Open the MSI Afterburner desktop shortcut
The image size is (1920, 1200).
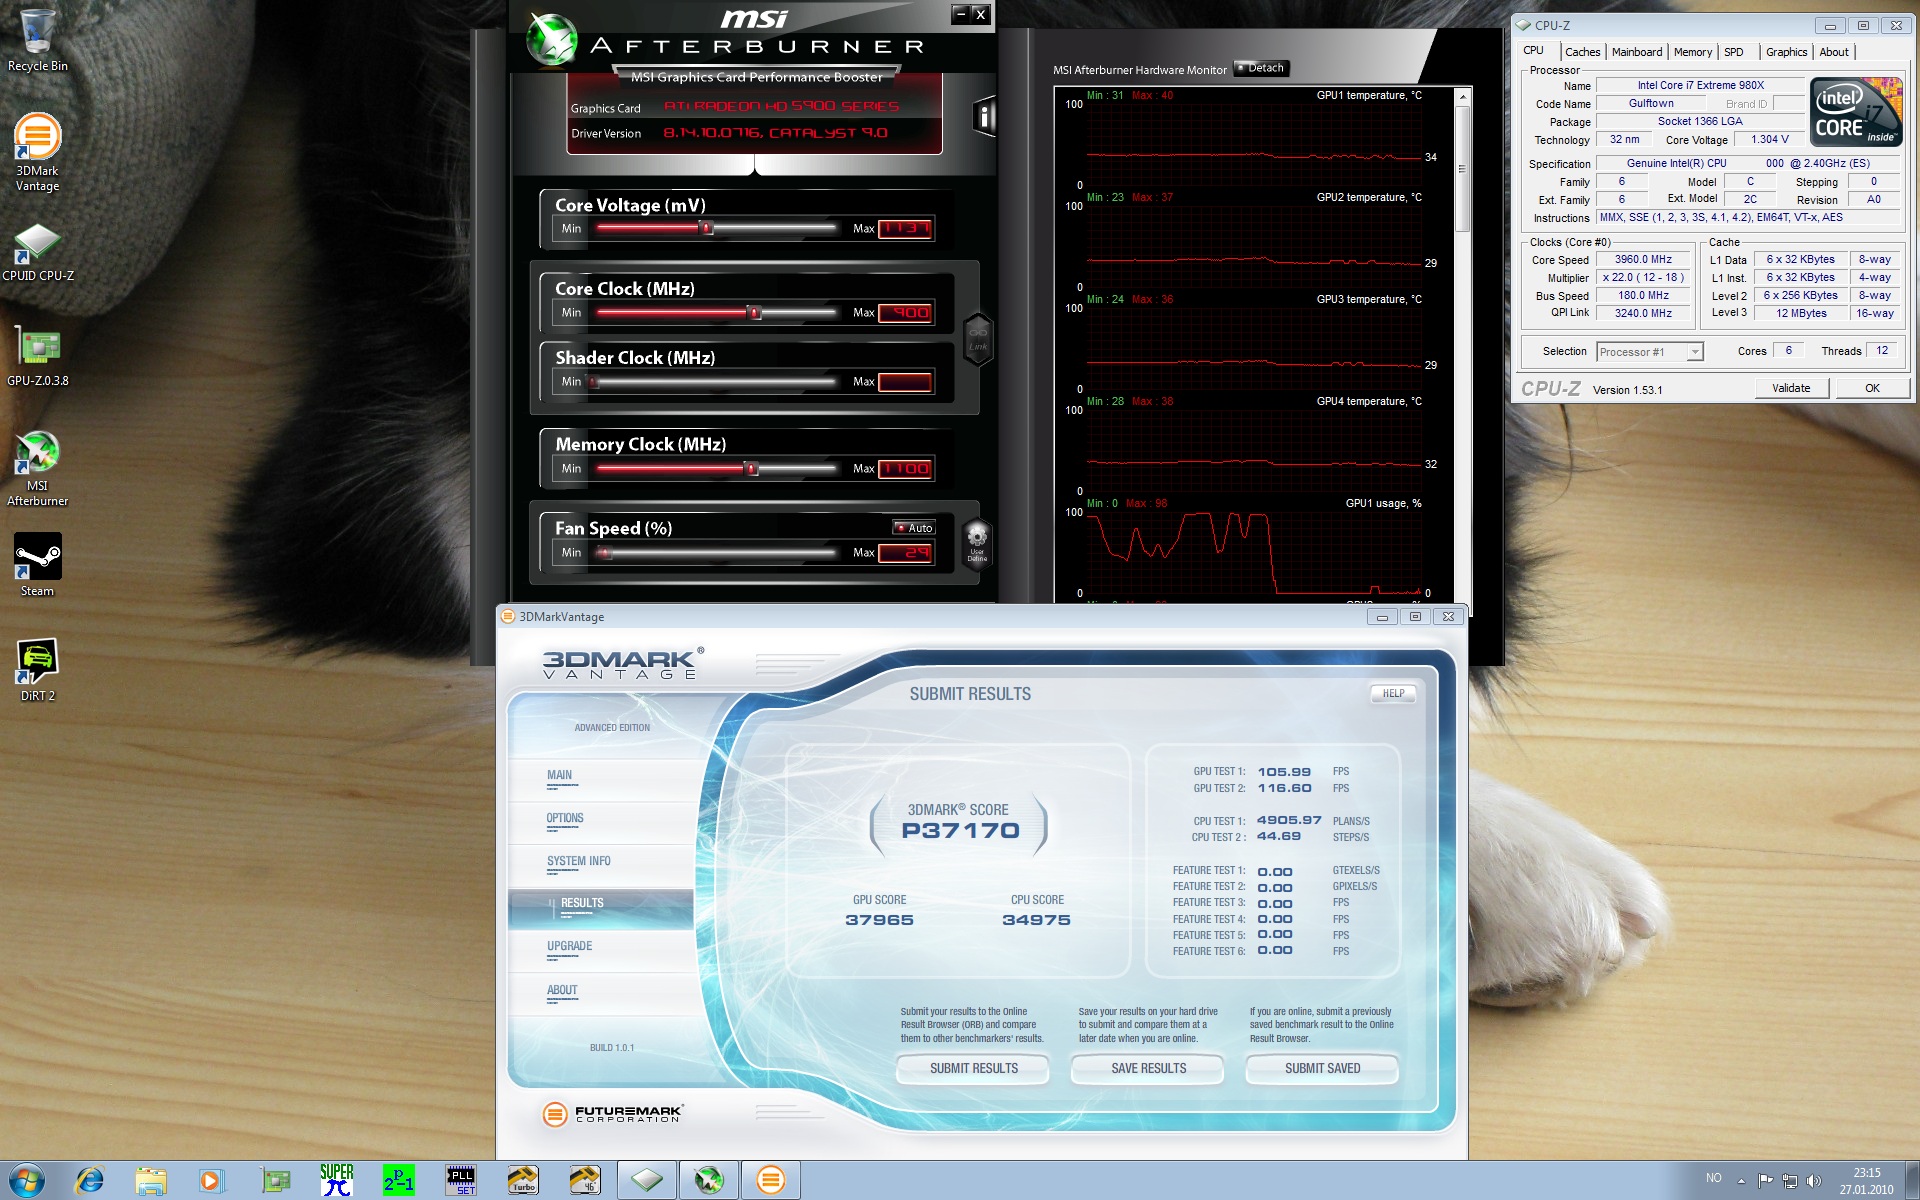38,468
